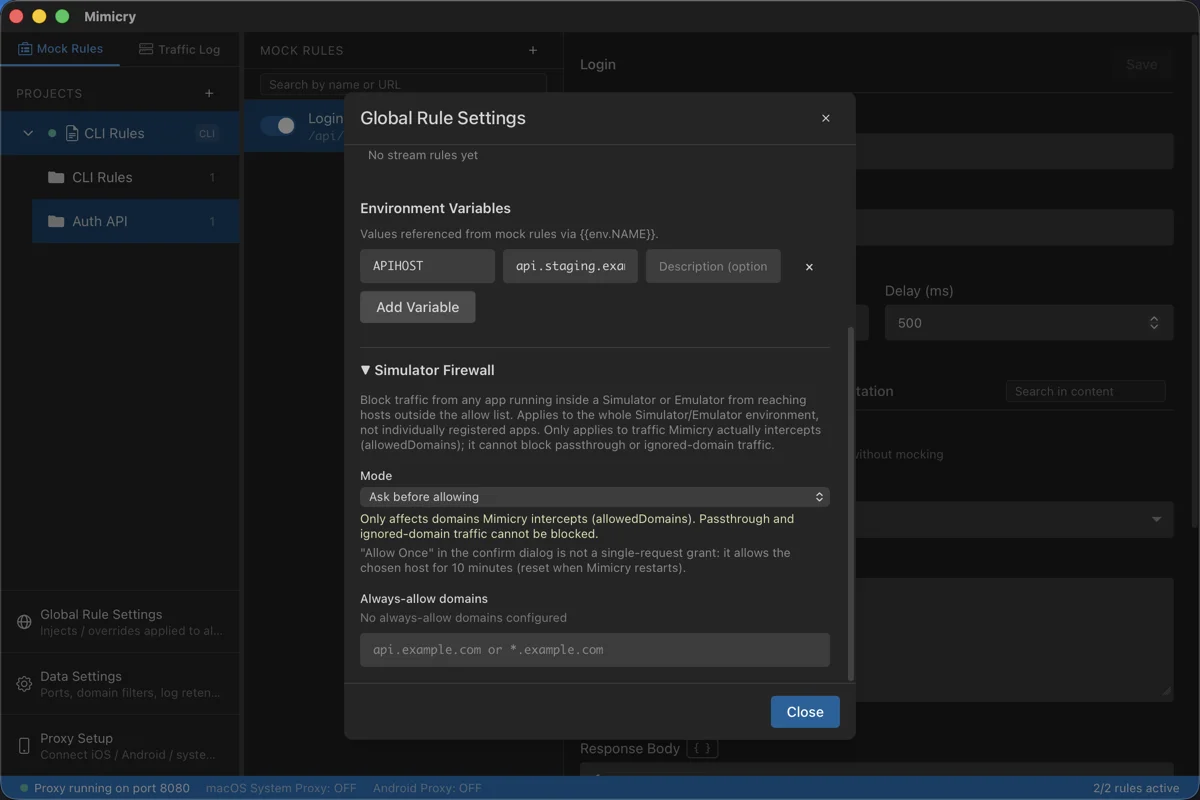The height and width of the screenshot is (800, 1200).
Task: Collapse the Simulator Firewall section
Action: coord(428,370)
